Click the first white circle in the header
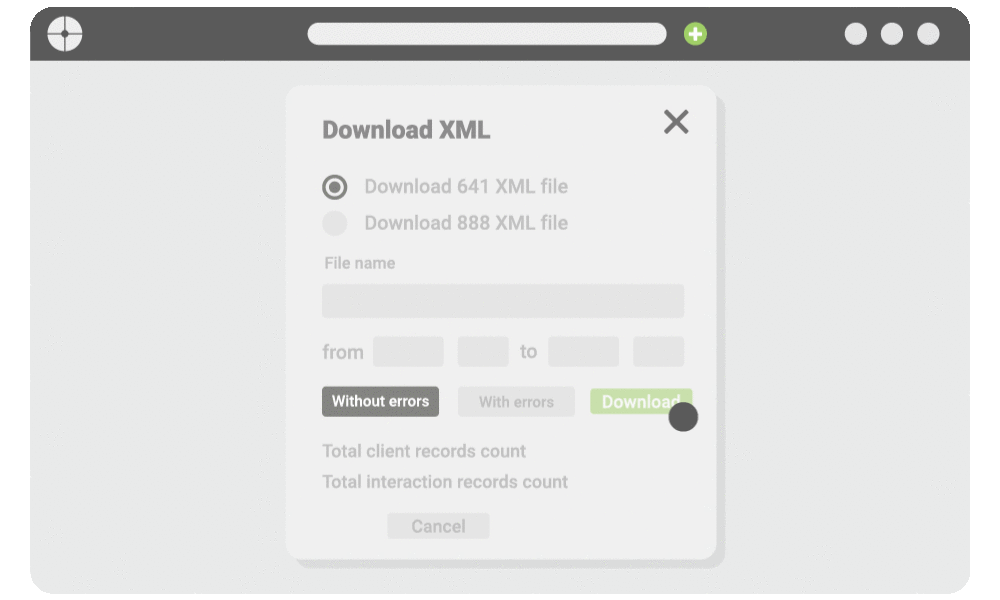 click(856, 34)
